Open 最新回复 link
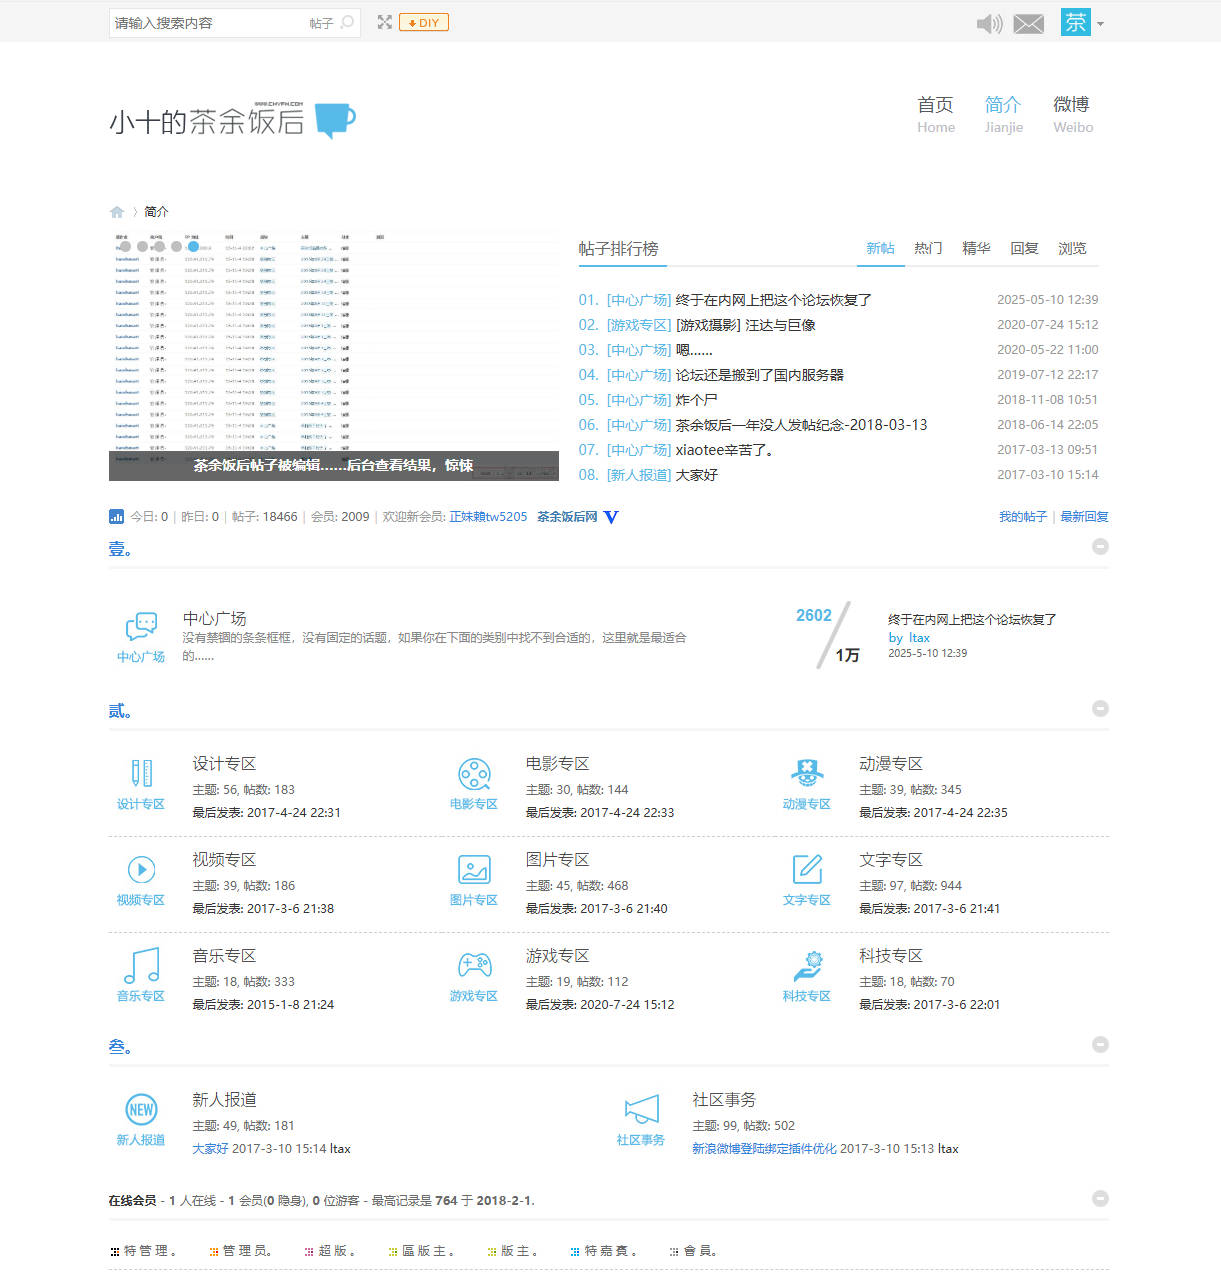Viewport: 1221px width, 1274px height. click(1084, 517)
